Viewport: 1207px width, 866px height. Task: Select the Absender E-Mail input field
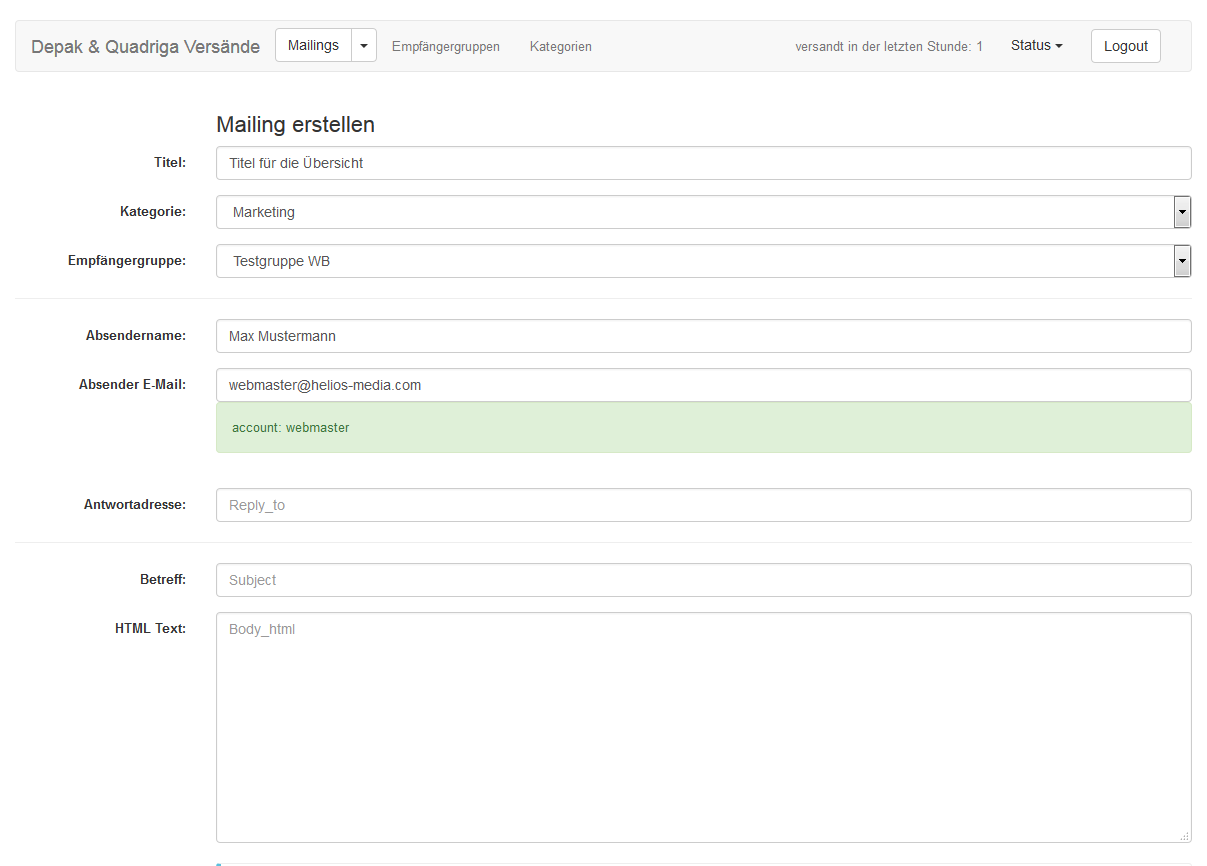pyautogui.click(x=703, y=385)
